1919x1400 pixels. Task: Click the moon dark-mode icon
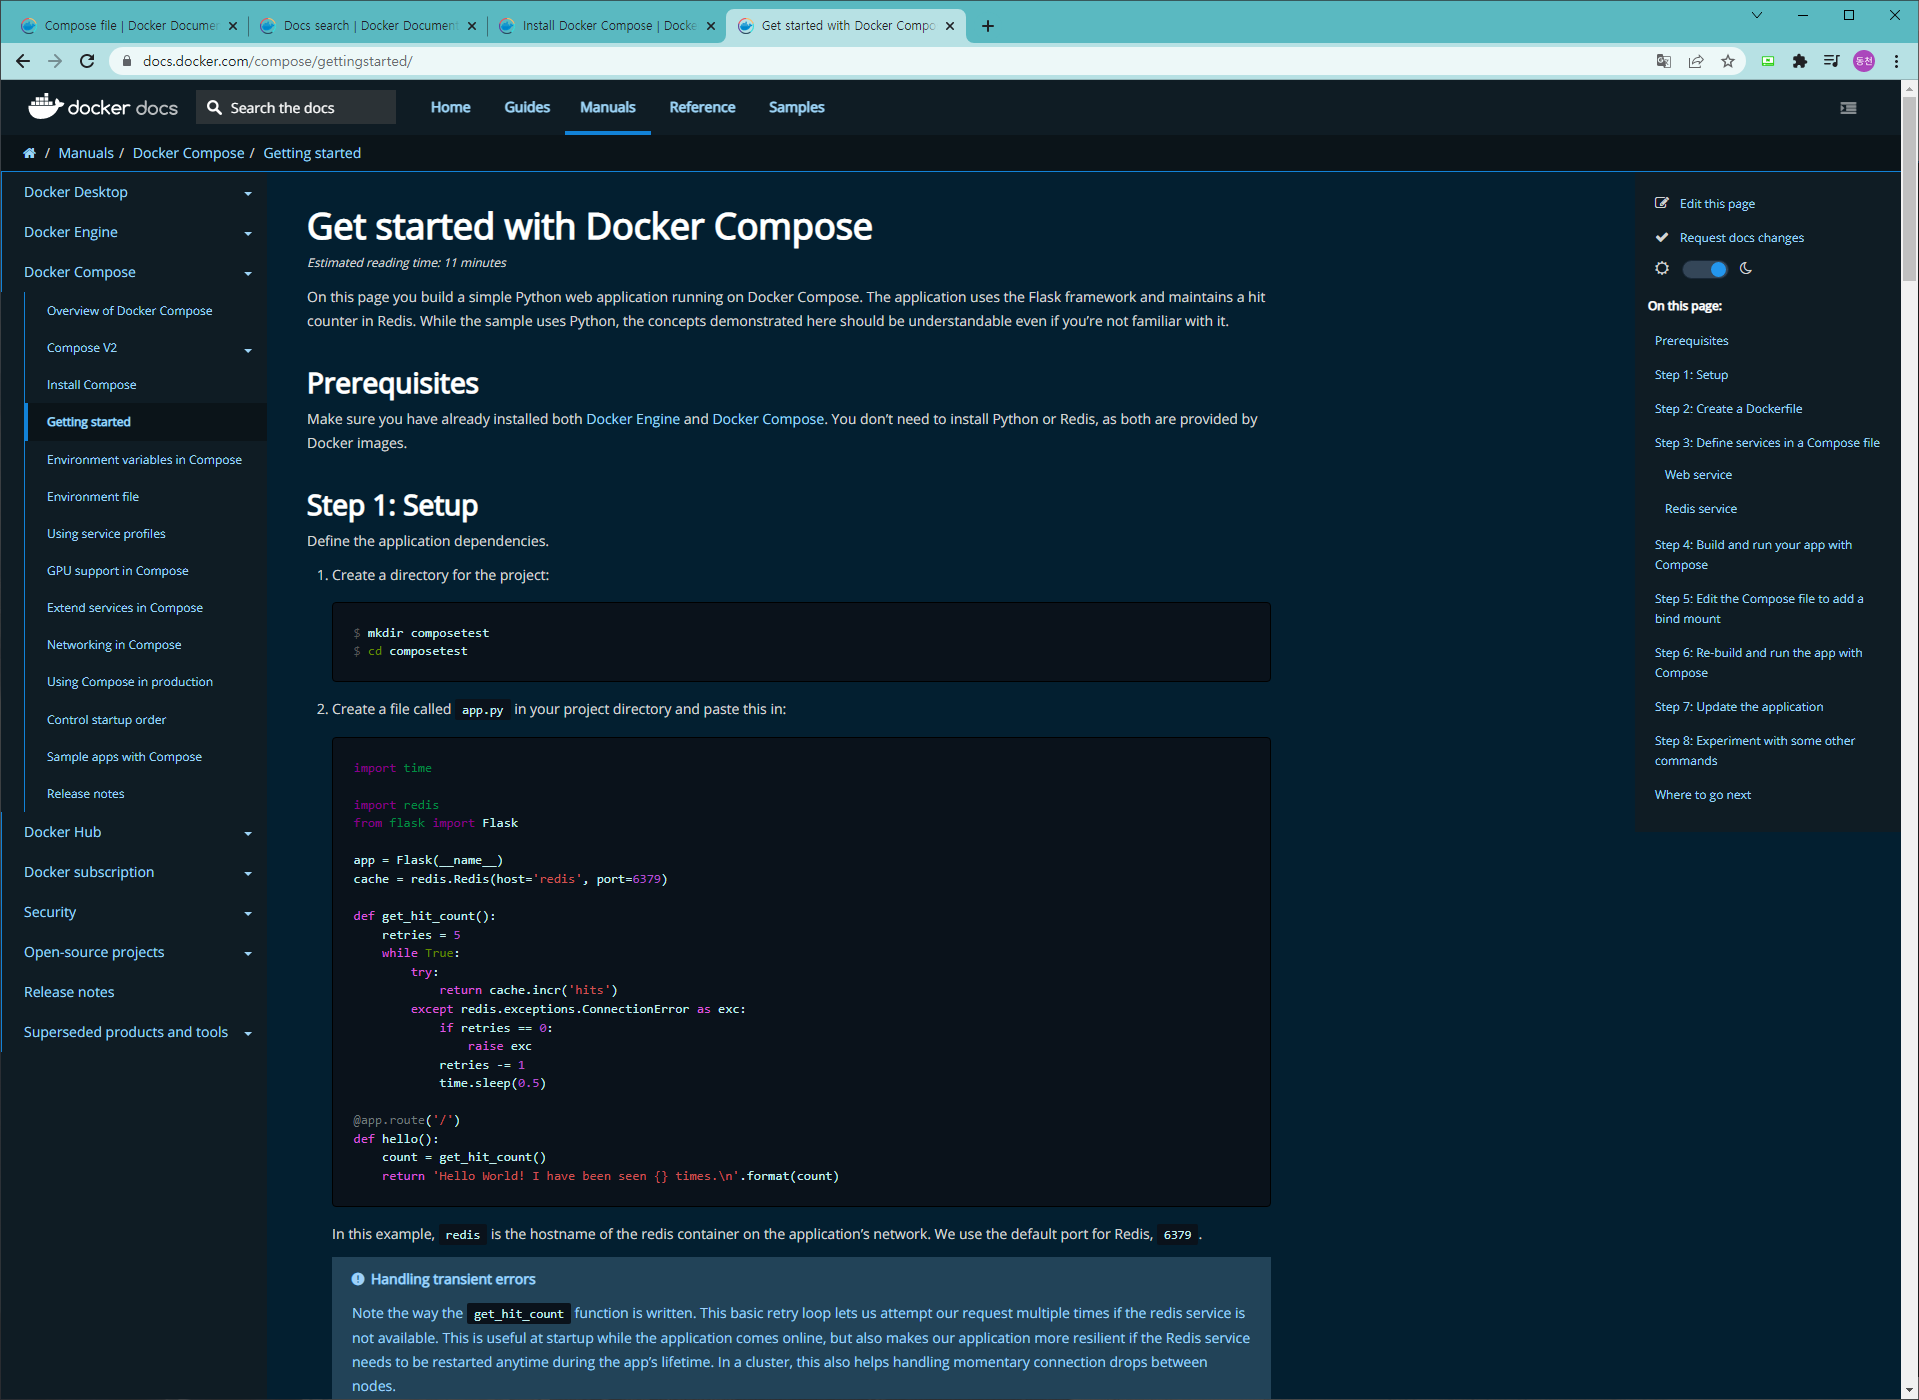pos(1746,268)
